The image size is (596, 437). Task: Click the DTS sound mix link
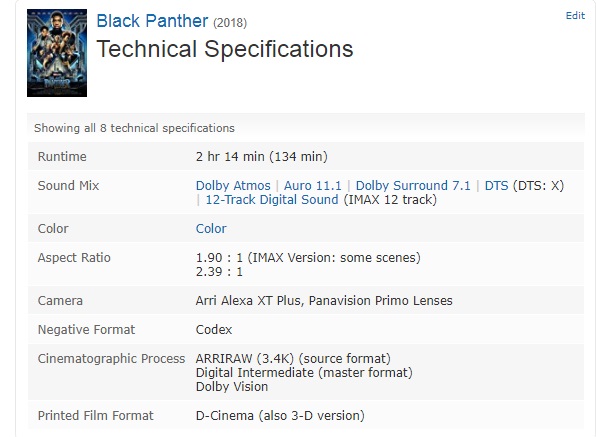point(496,185)
